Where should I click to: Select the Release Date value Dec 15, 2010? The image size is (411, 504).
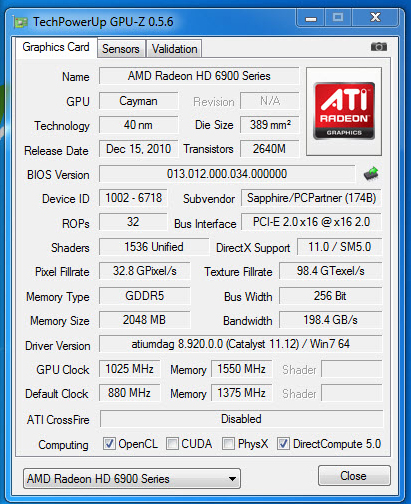pos(138,149)
